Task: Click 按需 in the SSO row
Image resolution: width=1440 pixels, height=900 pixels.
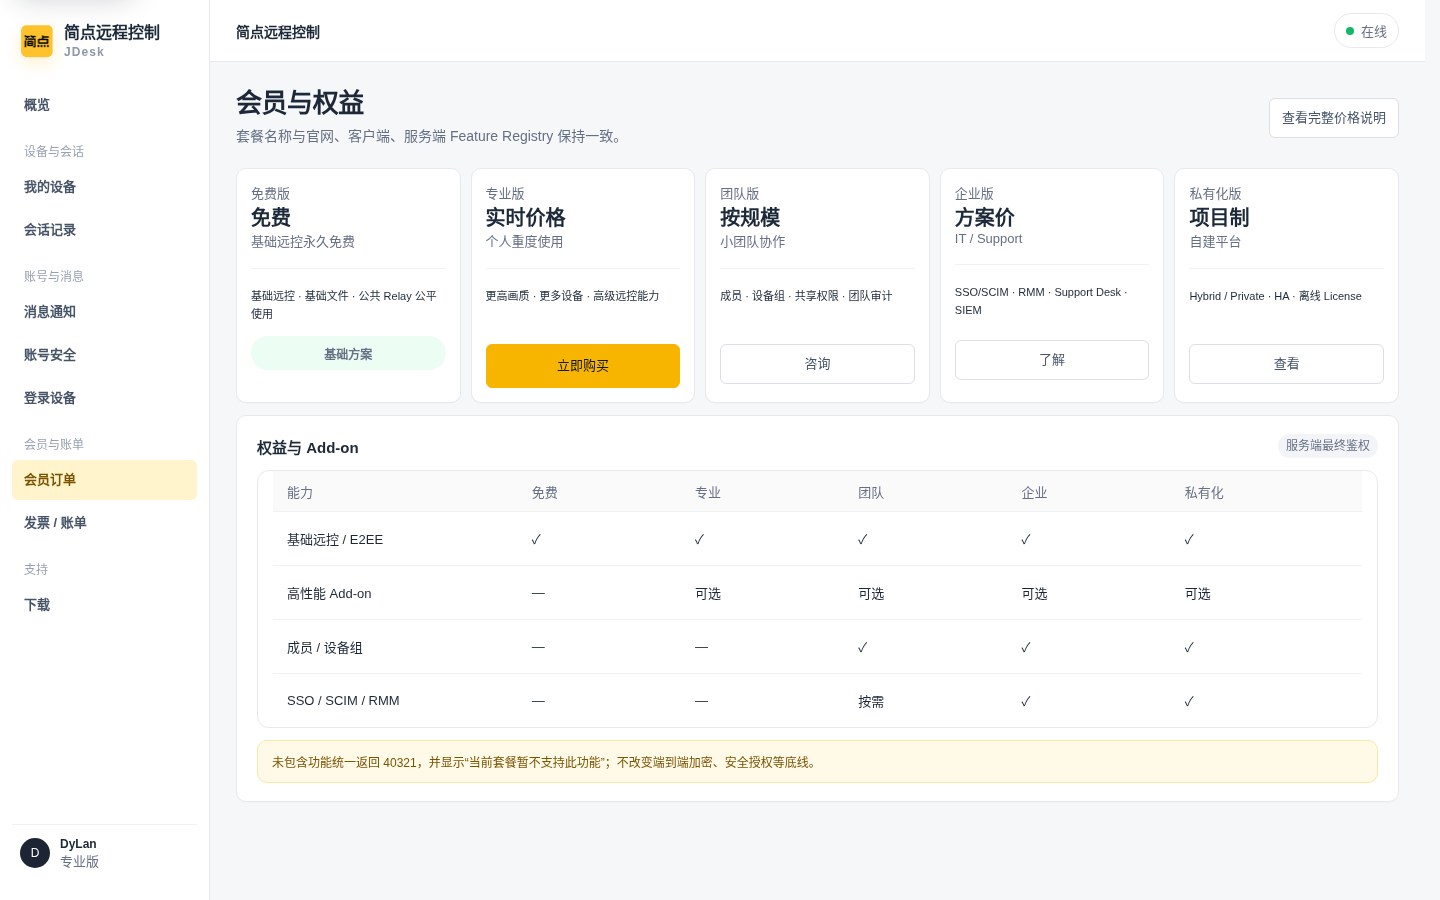Action: (x=871, y=702)
